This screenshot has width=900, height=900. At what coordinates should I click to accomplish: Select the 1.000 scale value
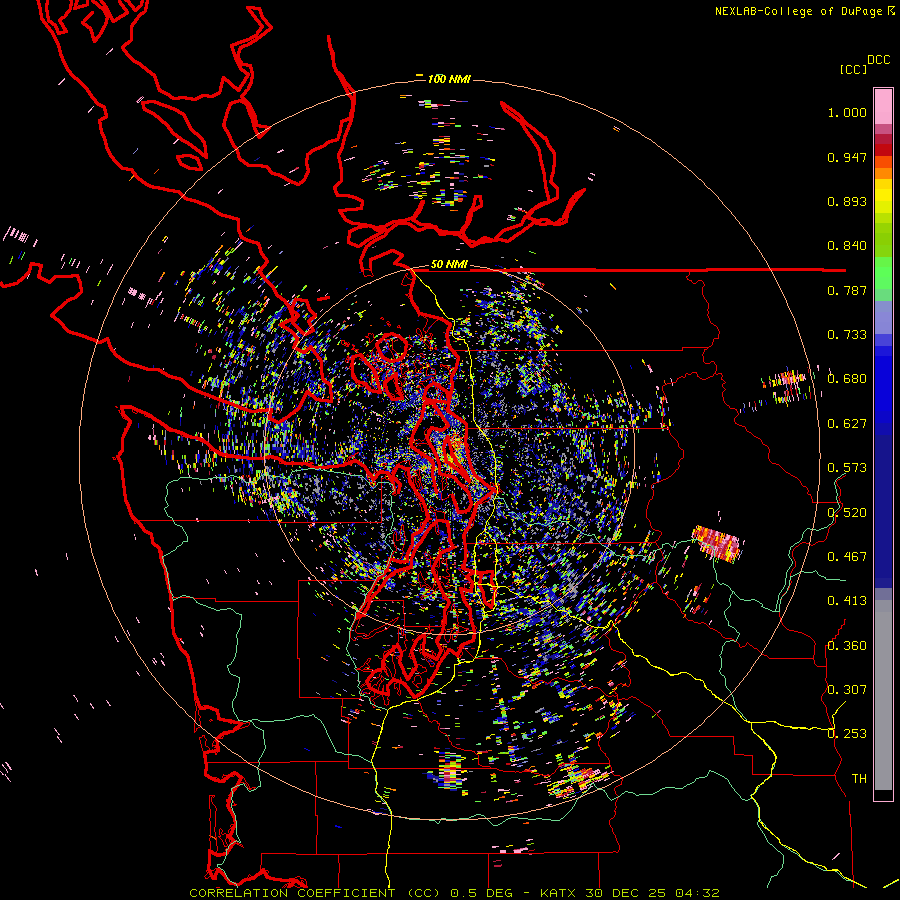point(847,112)
